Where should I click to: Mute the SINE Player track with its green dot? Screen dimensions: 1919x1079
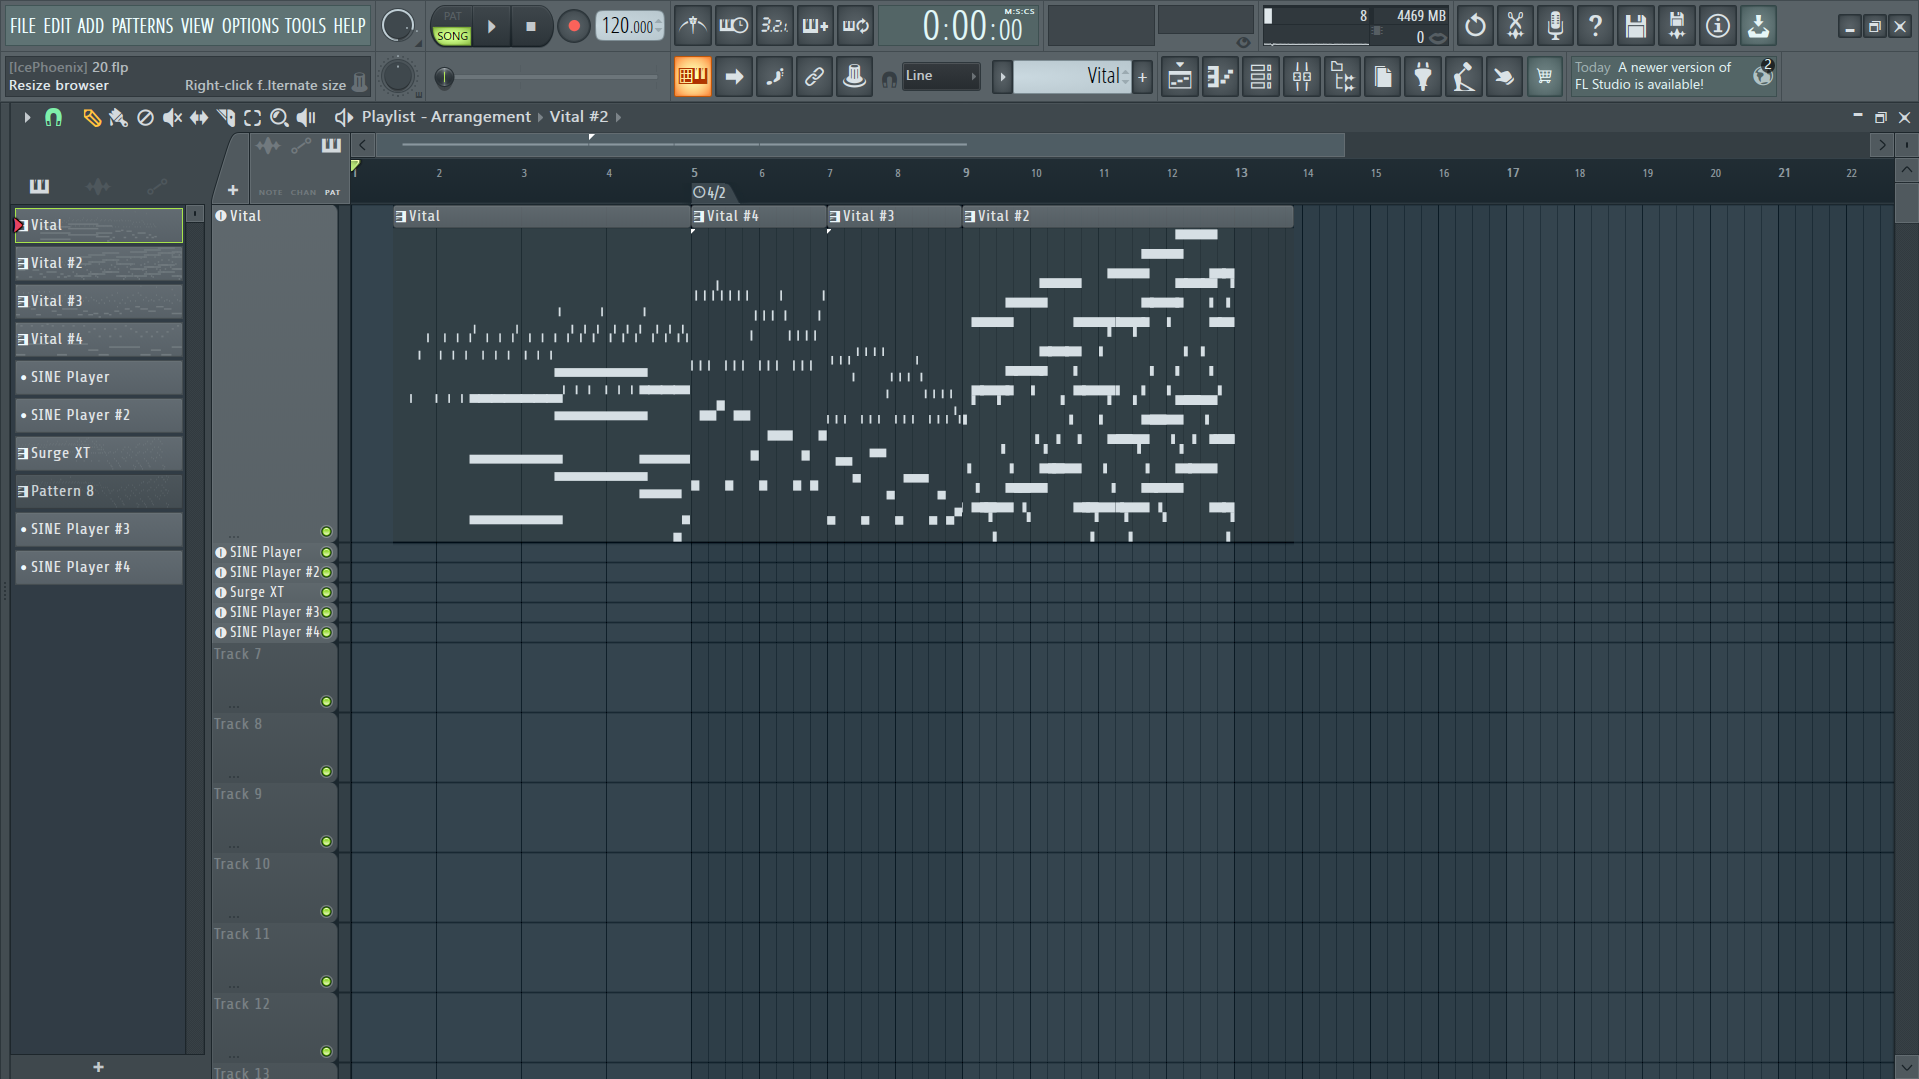326,552
